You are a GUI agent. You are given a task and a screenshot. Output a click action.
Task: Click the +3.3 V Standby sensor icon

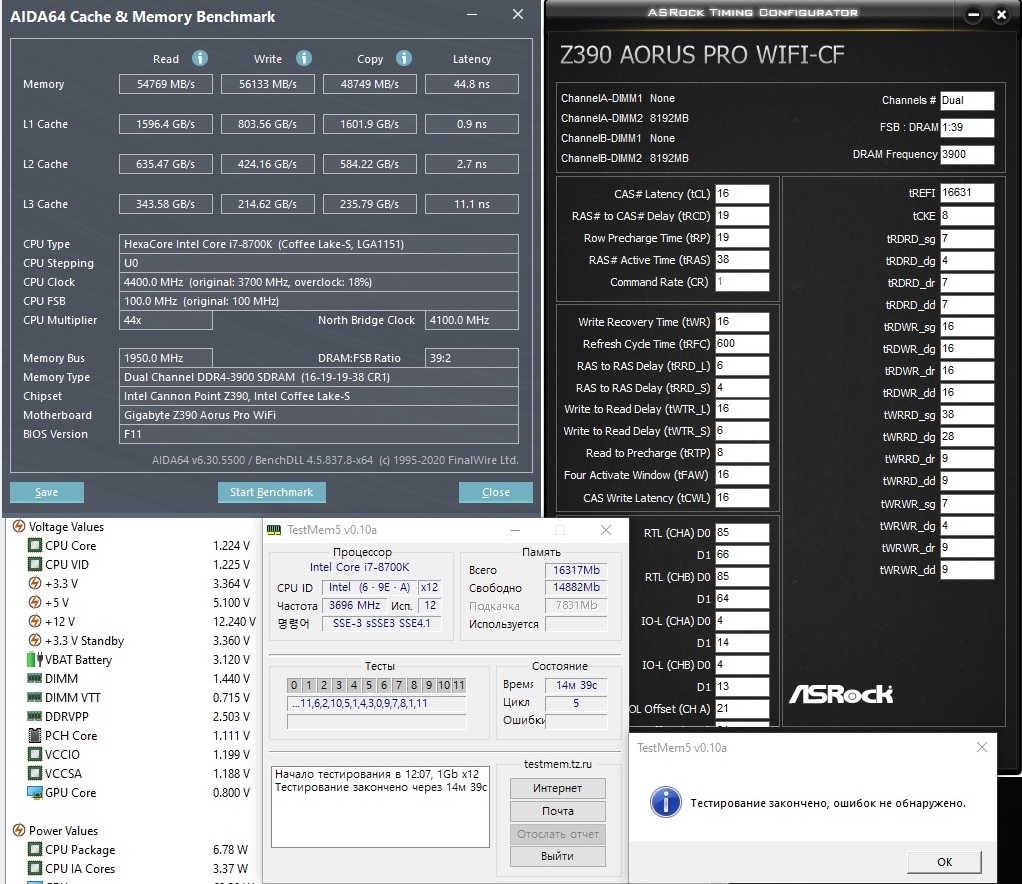click(x=35, y=640)
